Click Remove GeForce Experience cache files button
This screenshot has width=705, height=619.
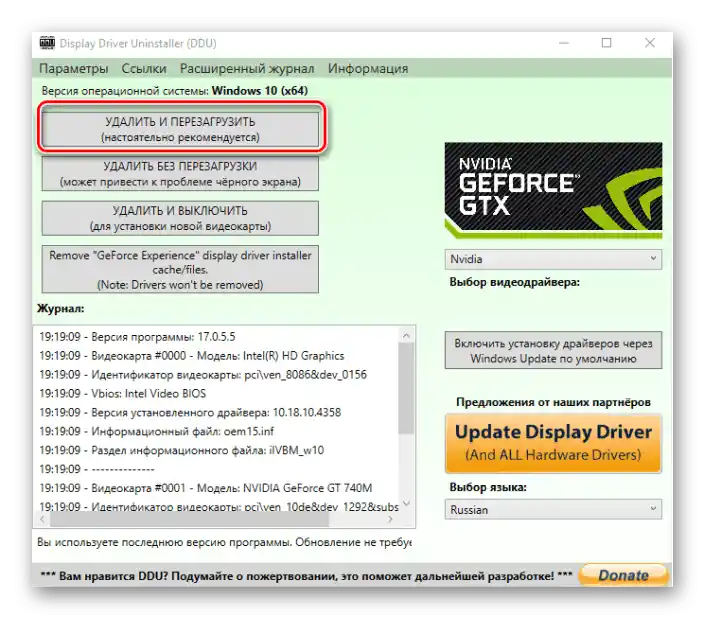pyautogui.click(x=180, y=269)
